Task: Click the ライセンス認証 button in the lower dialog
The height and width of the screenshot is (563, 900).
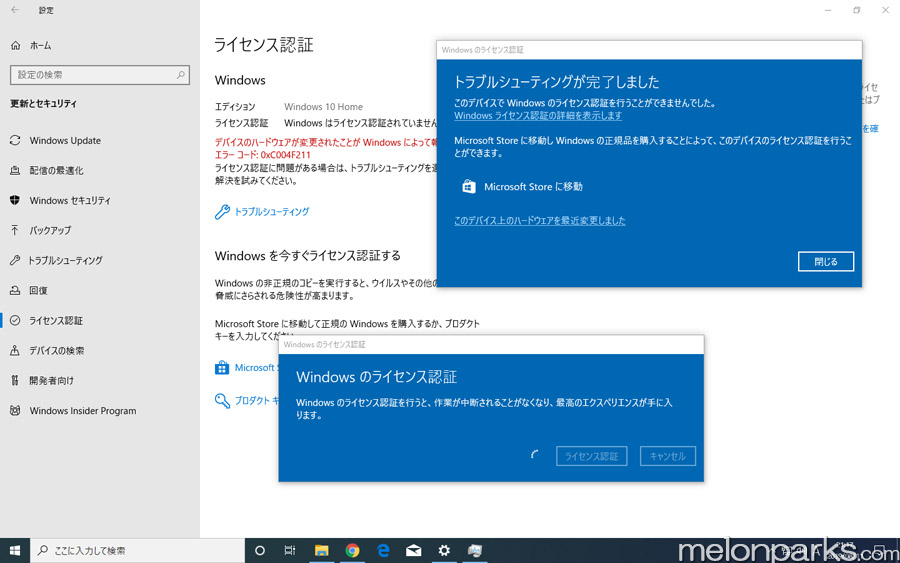Action: click(592, 456)
